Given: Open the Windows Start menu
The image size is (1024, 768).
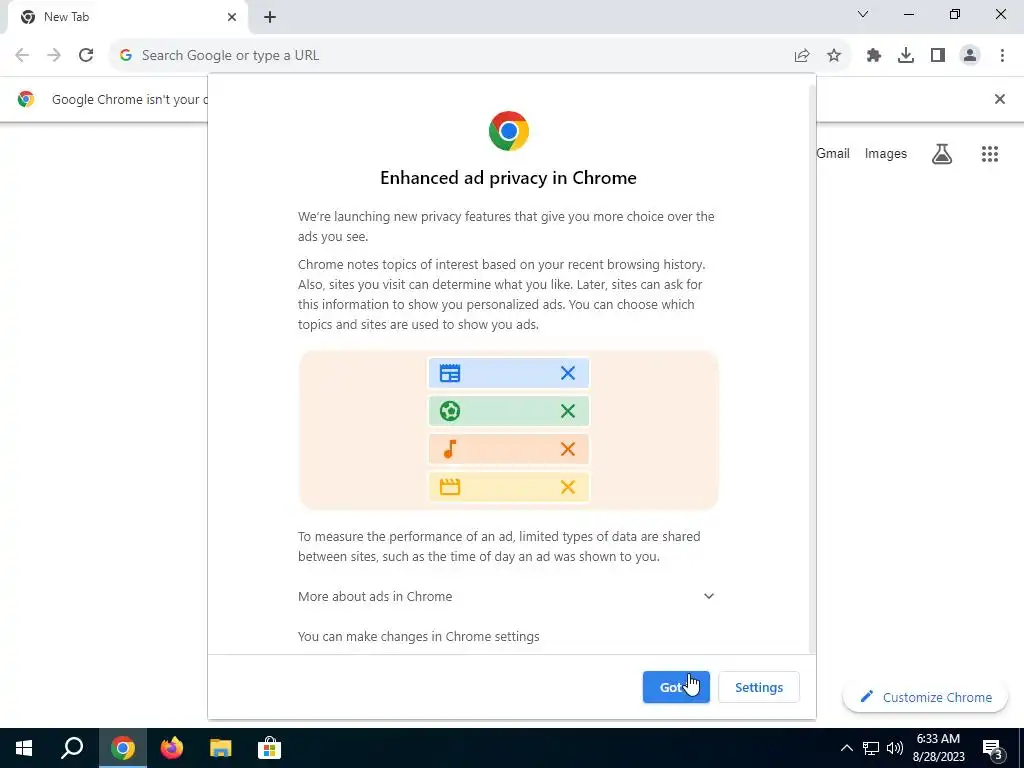Looking at the screenshot, I should point(24,748).
